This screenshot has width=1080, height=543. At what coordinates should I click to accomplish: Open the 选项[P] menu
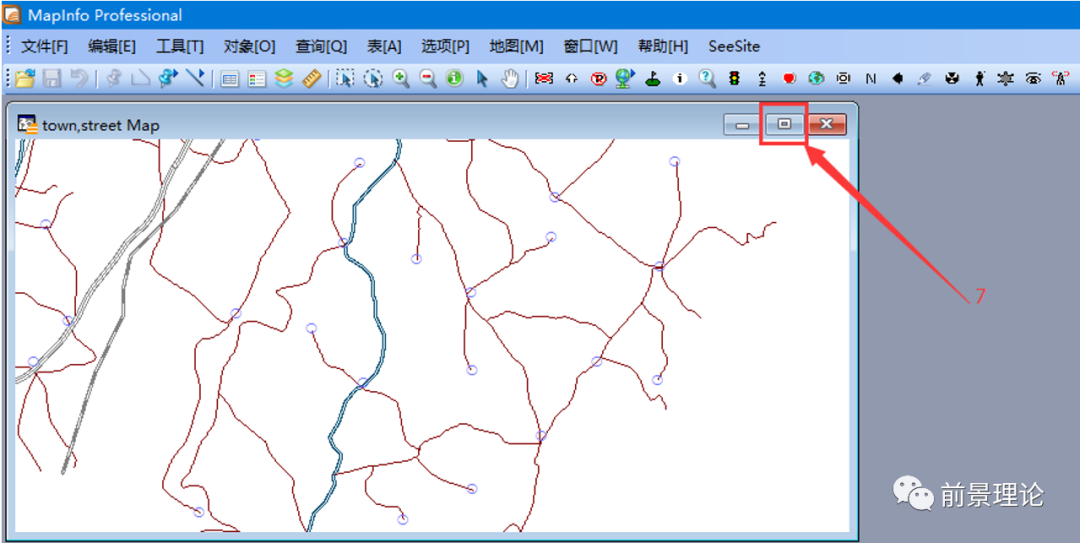[x=445, y=47]
